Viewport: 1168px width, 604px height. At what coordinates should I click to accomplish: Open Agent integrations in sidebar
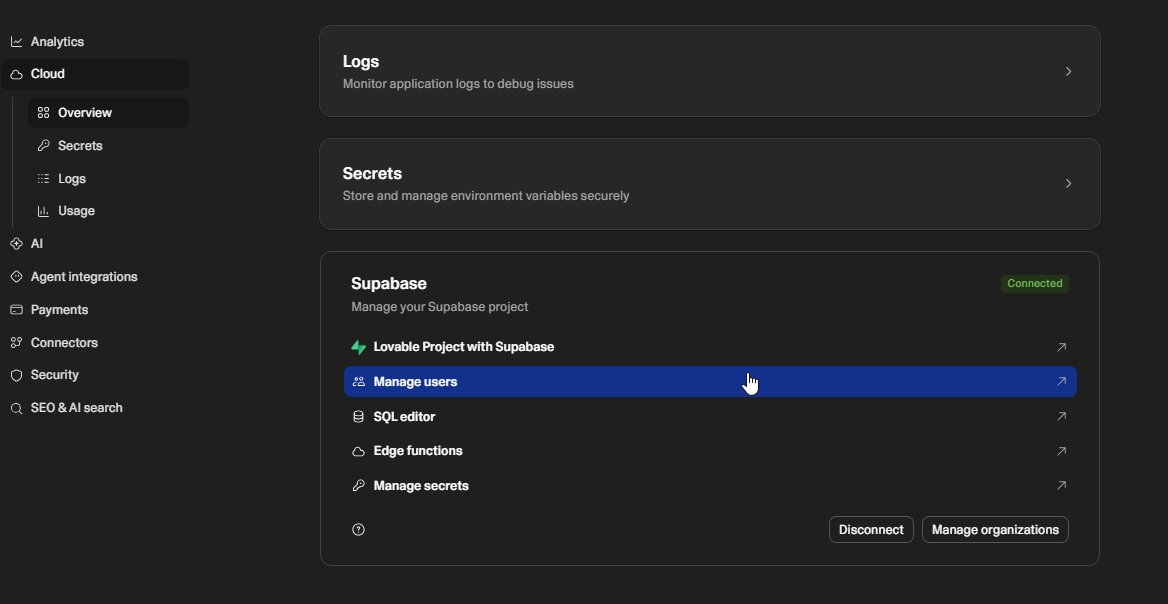tap(95, 276)
